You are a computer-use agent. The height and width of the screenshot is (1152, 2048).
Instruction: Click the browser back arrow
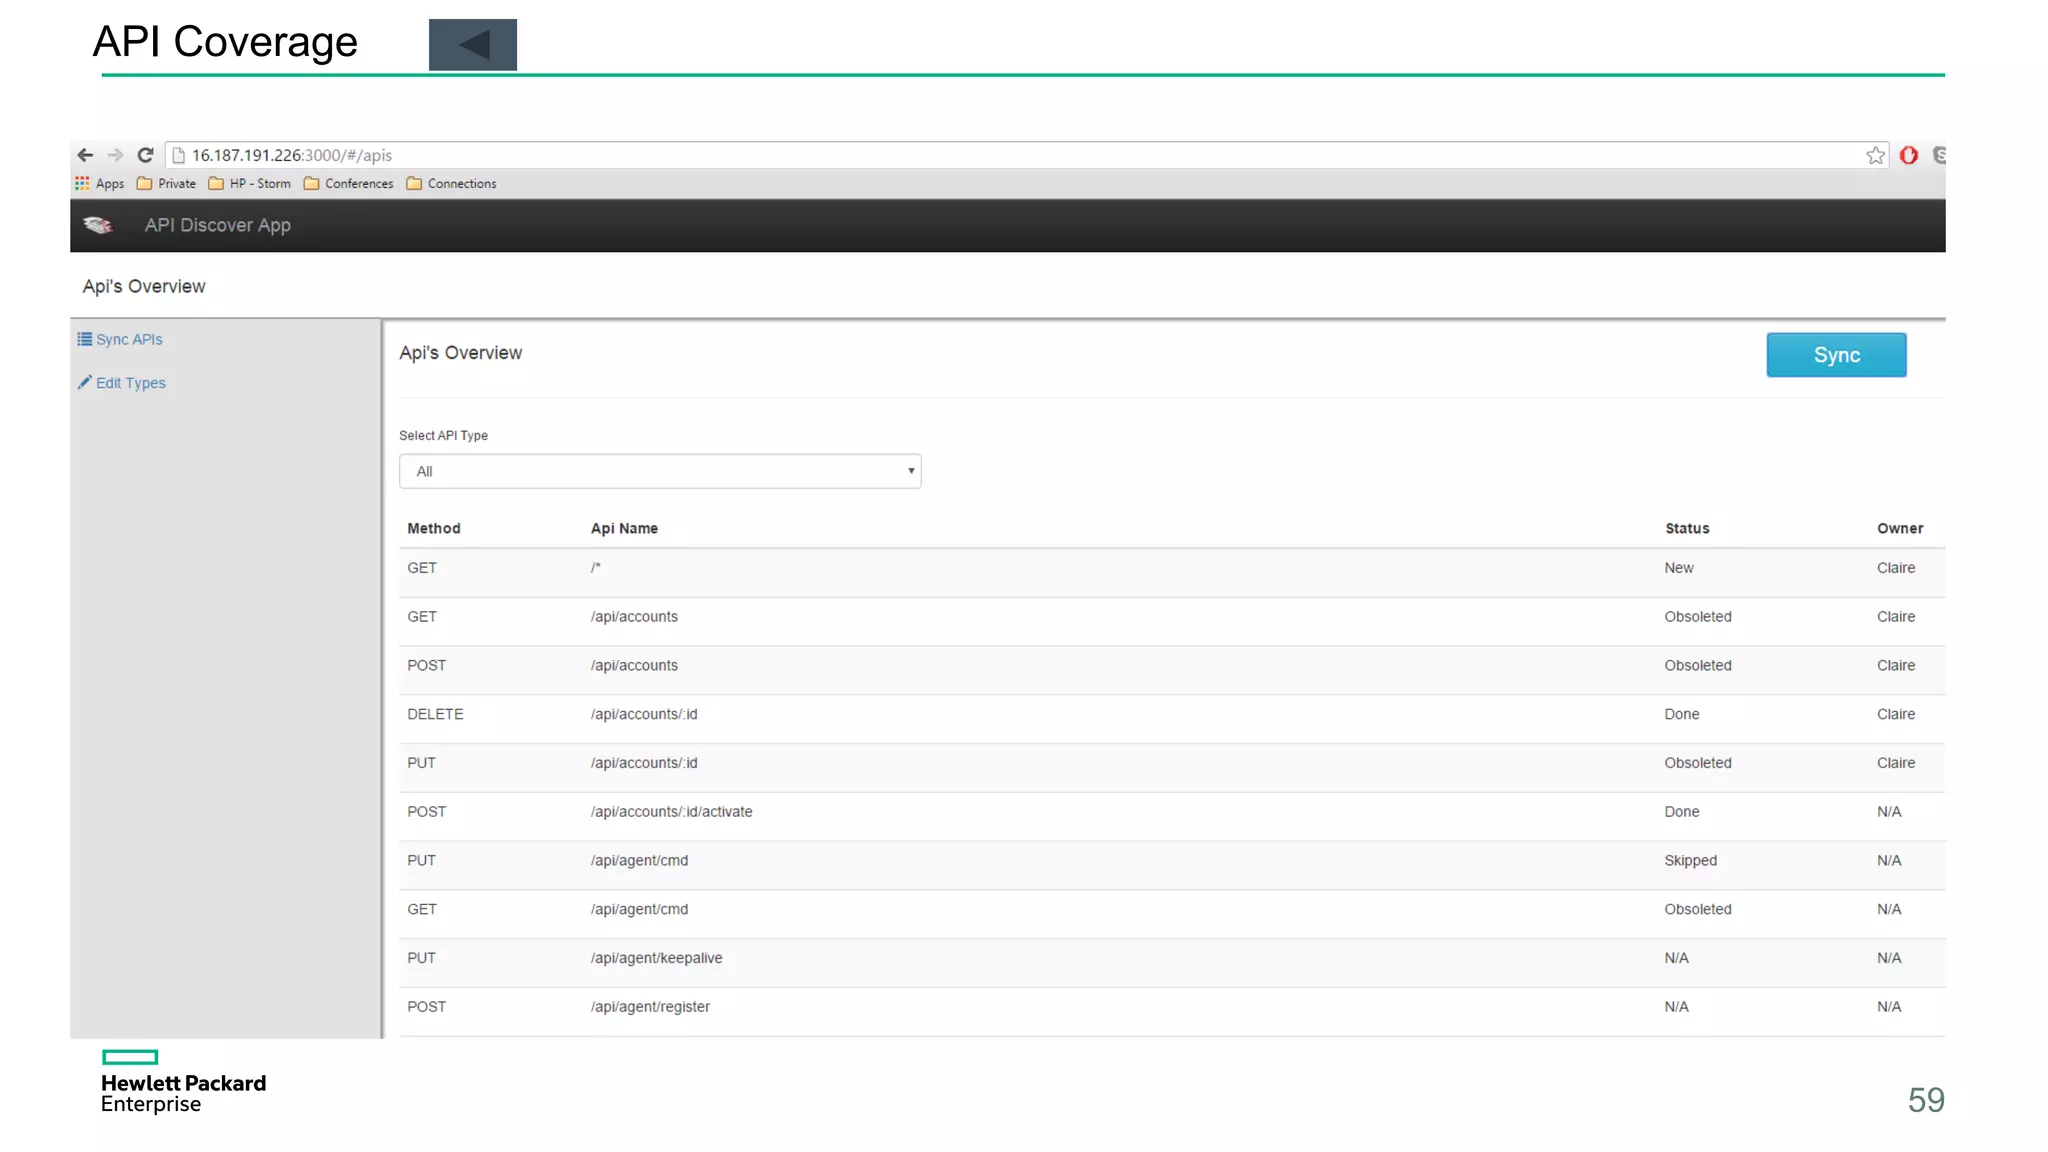click(85, 155)
